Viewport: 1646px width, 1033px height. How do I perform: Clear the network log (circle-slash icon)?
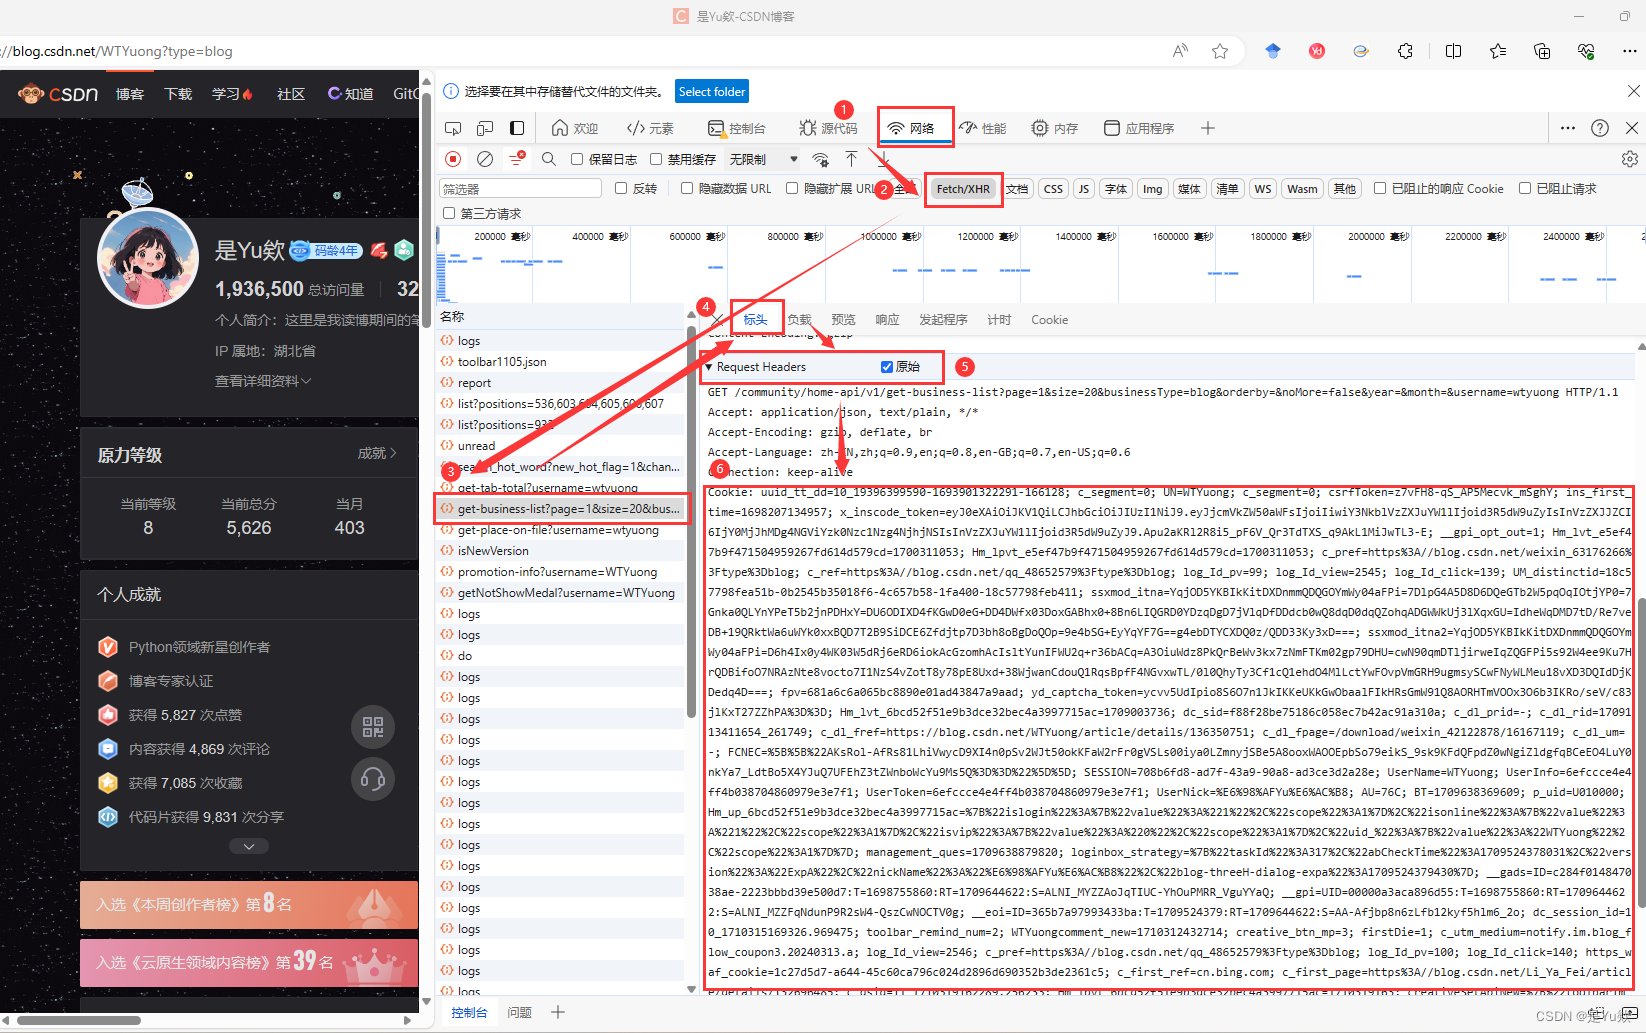point(485,159)
